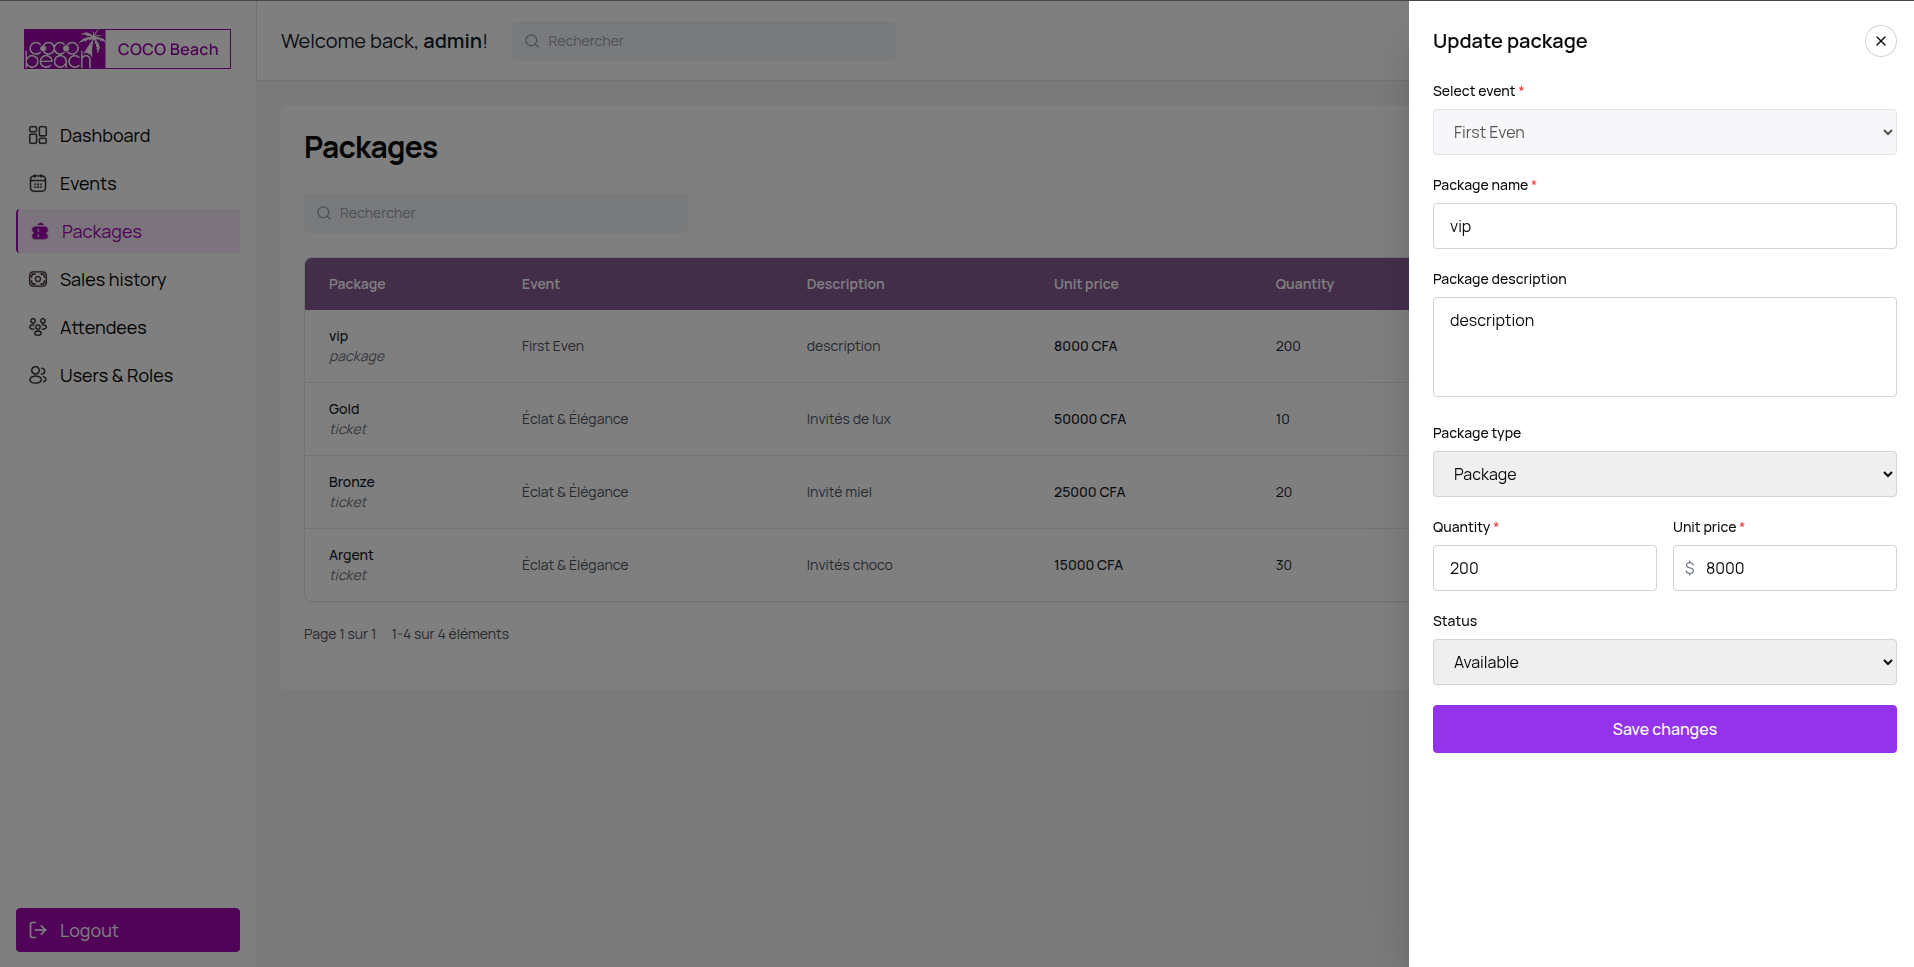
Task: Go to Sales history menu item
Action: coord(112,279)
